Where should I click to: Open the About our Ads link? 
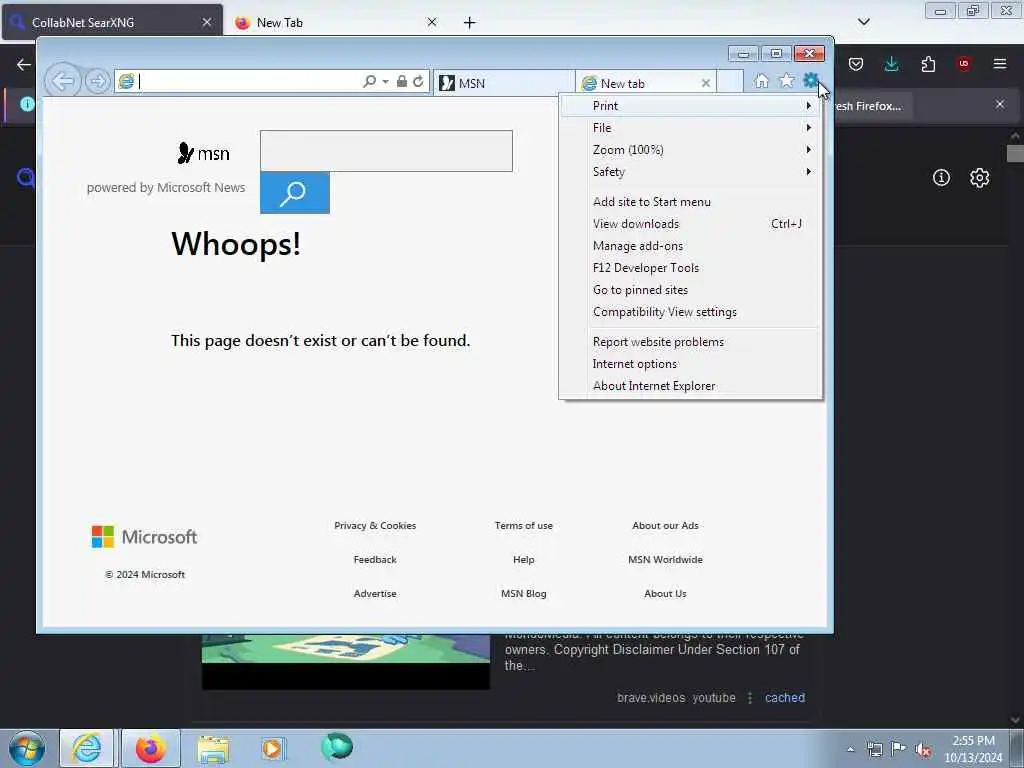click(x=665, y=526)
